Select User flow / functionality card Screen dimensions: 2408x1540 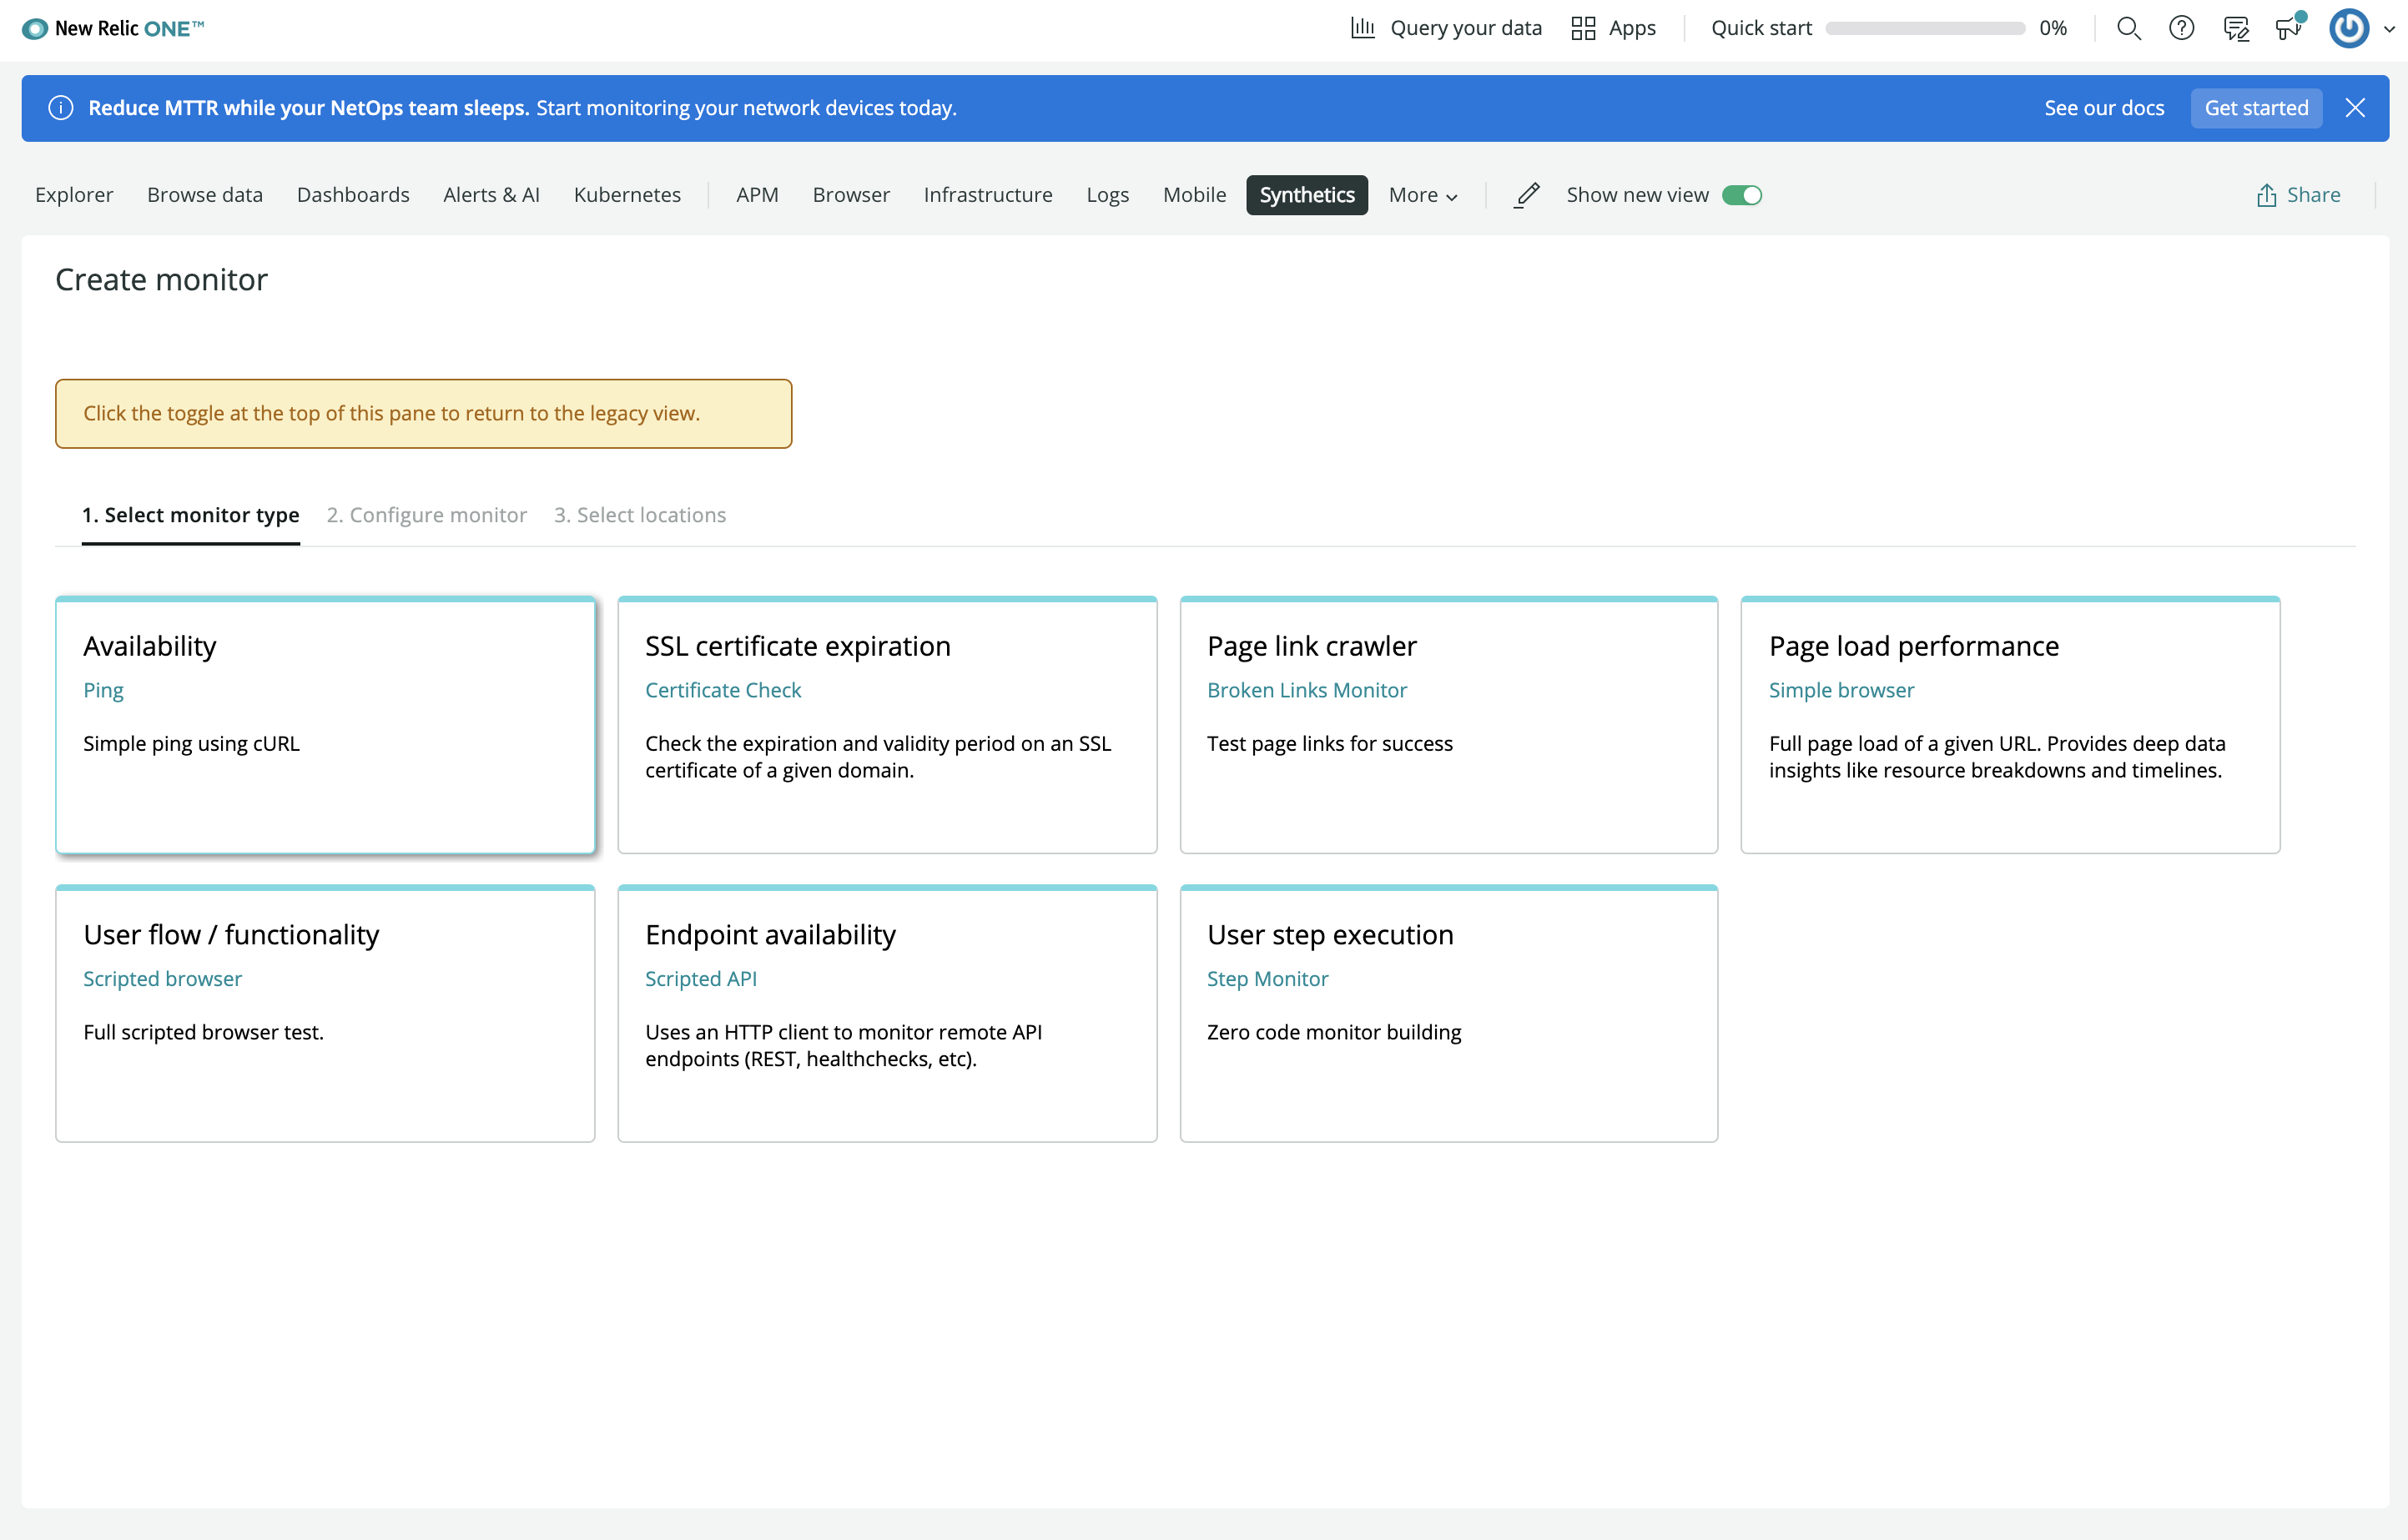[326, 1014]
